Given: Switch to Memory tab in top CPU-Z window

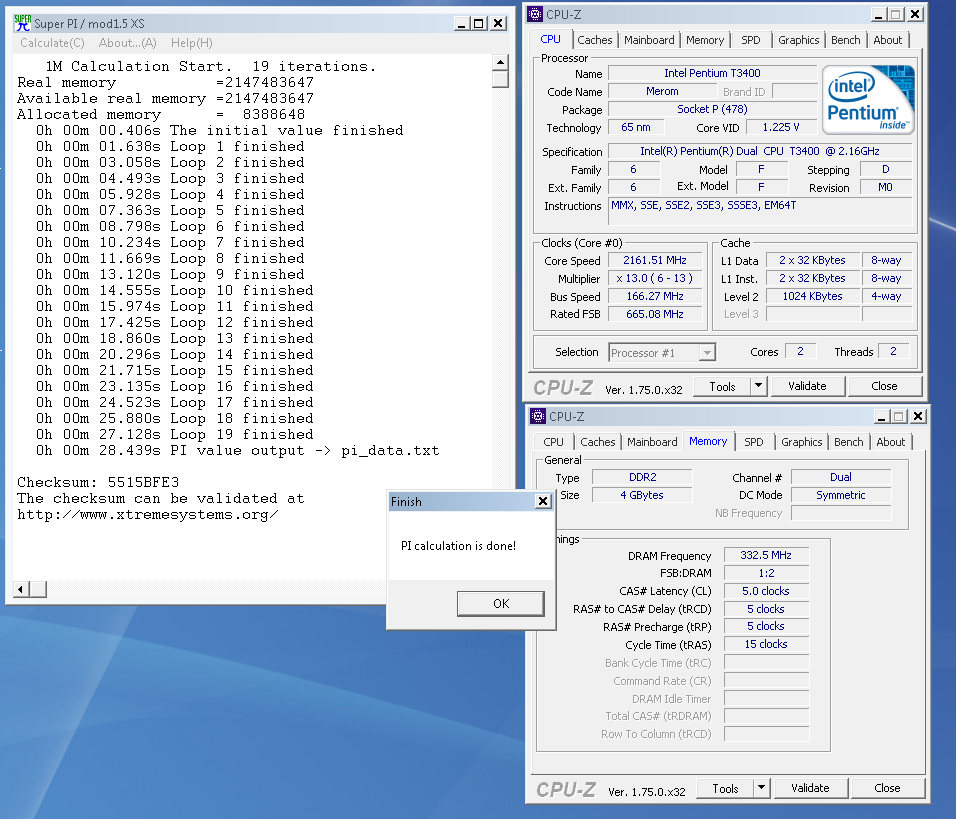Looking at the screenshot, I should point(705,40).
